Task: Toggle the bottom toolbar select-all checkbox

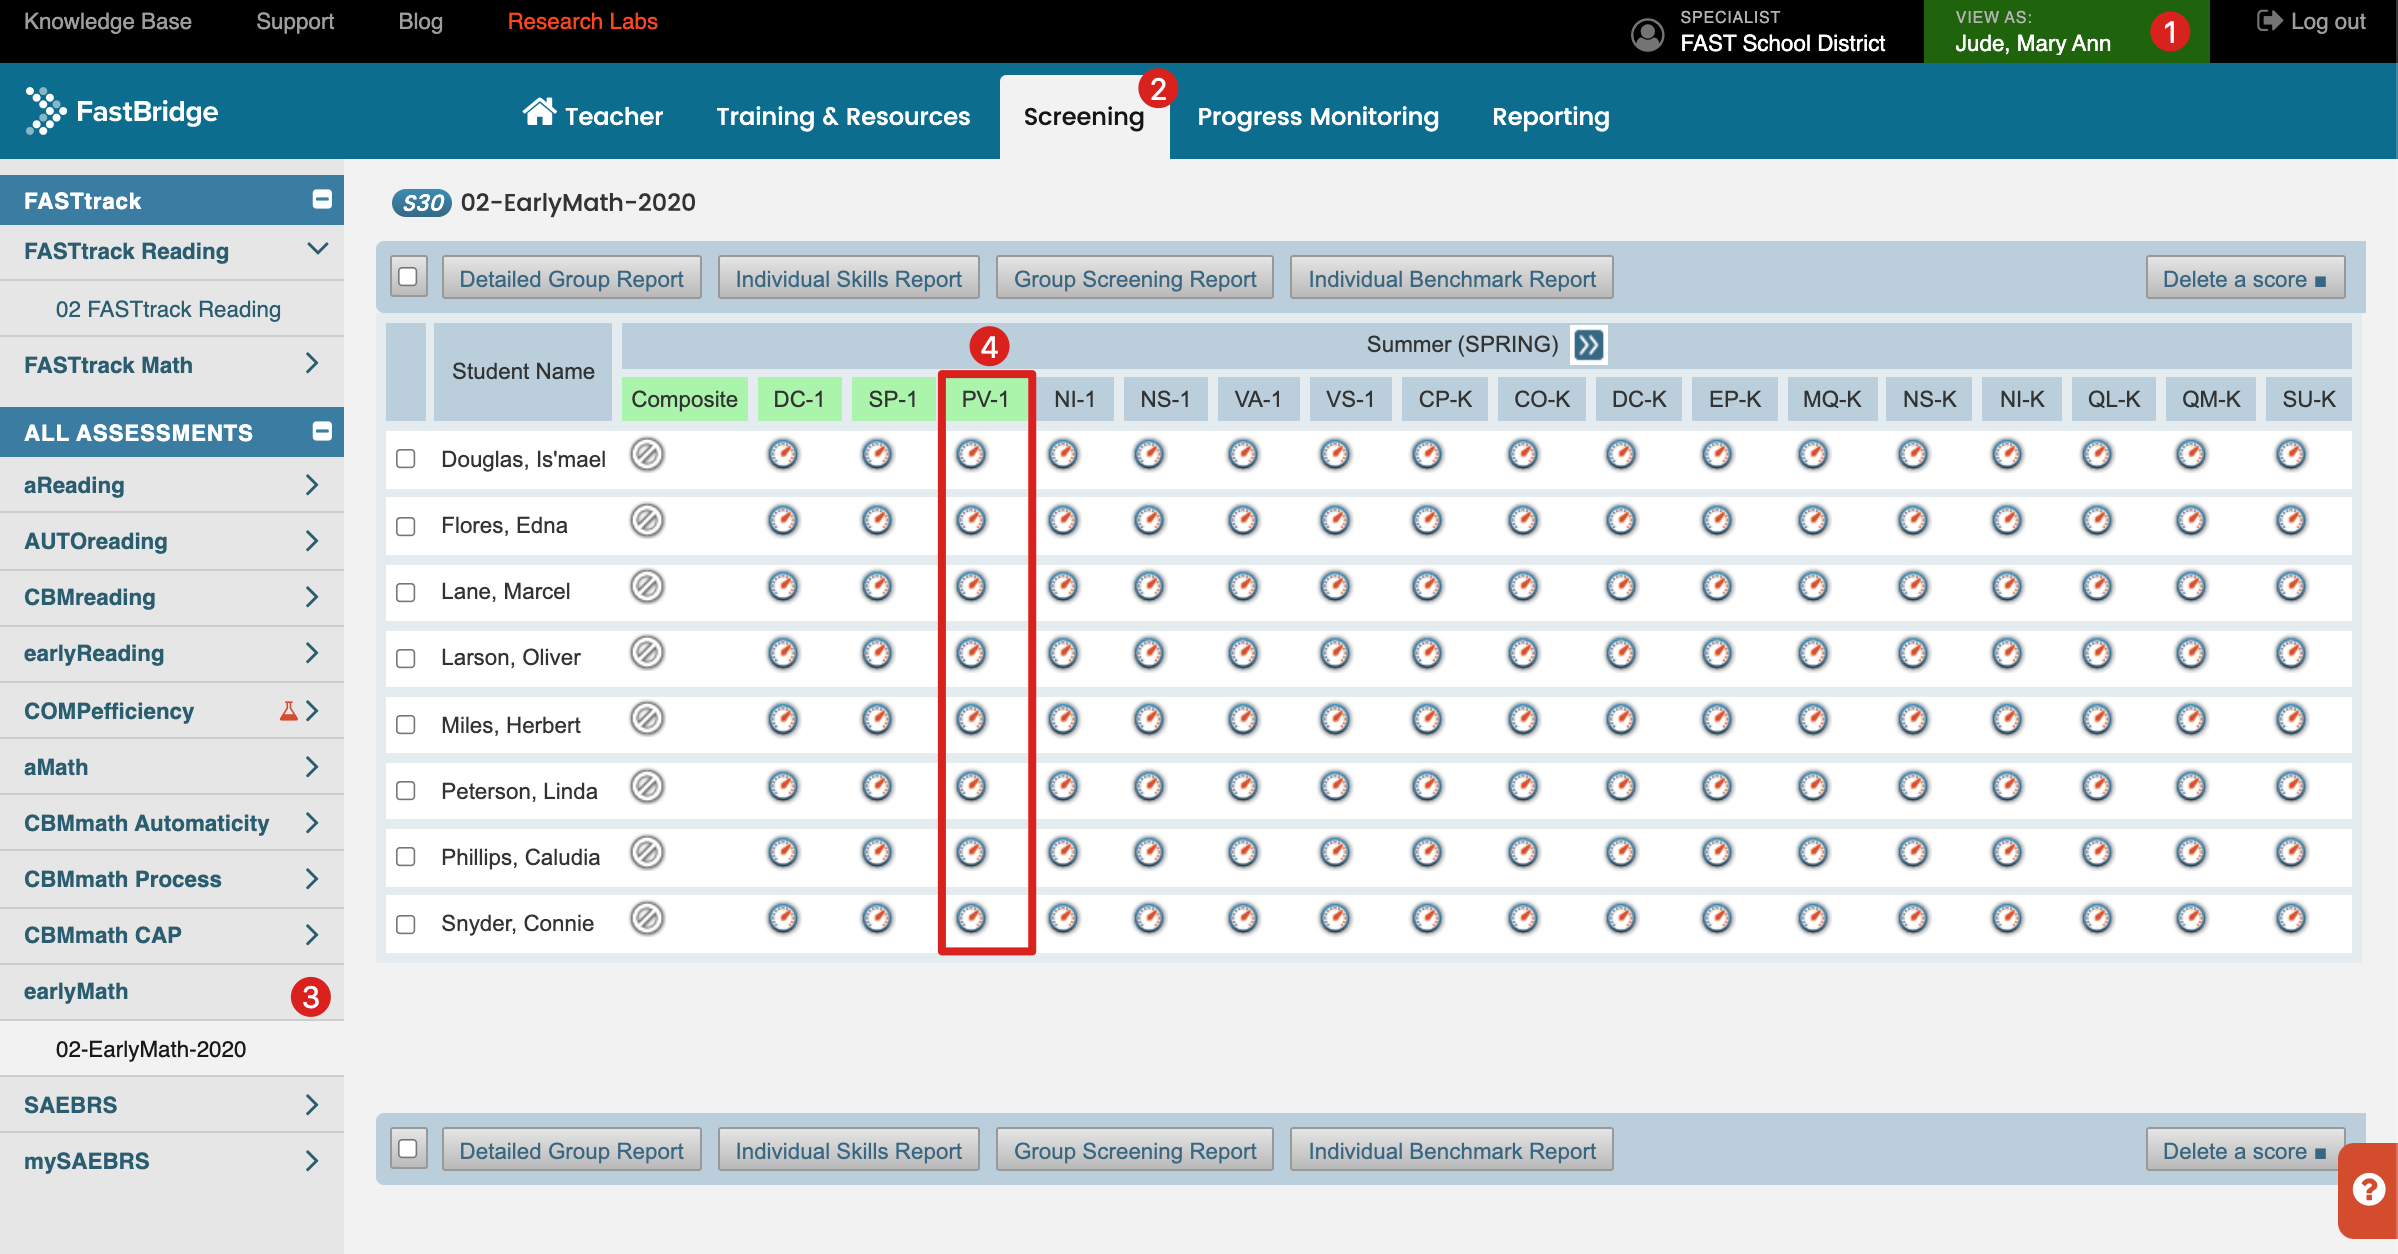Action: click(408, 1149)
